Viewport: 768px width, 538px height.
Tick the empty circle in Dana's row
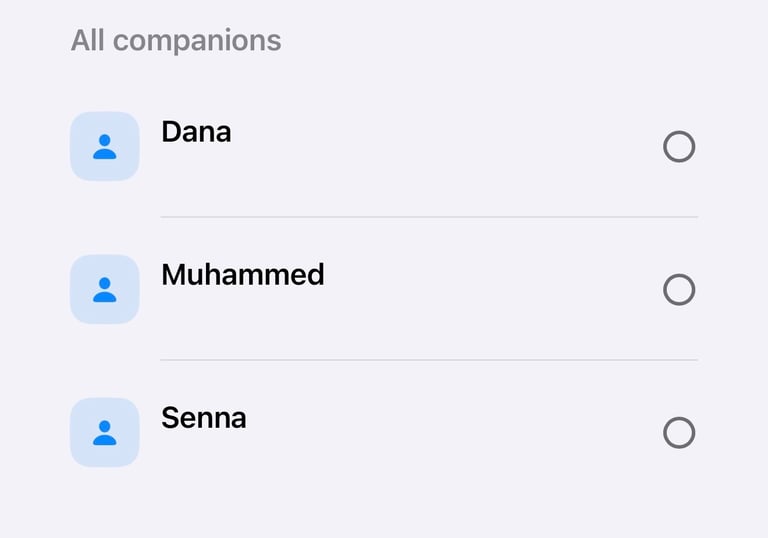coord(679,147)
